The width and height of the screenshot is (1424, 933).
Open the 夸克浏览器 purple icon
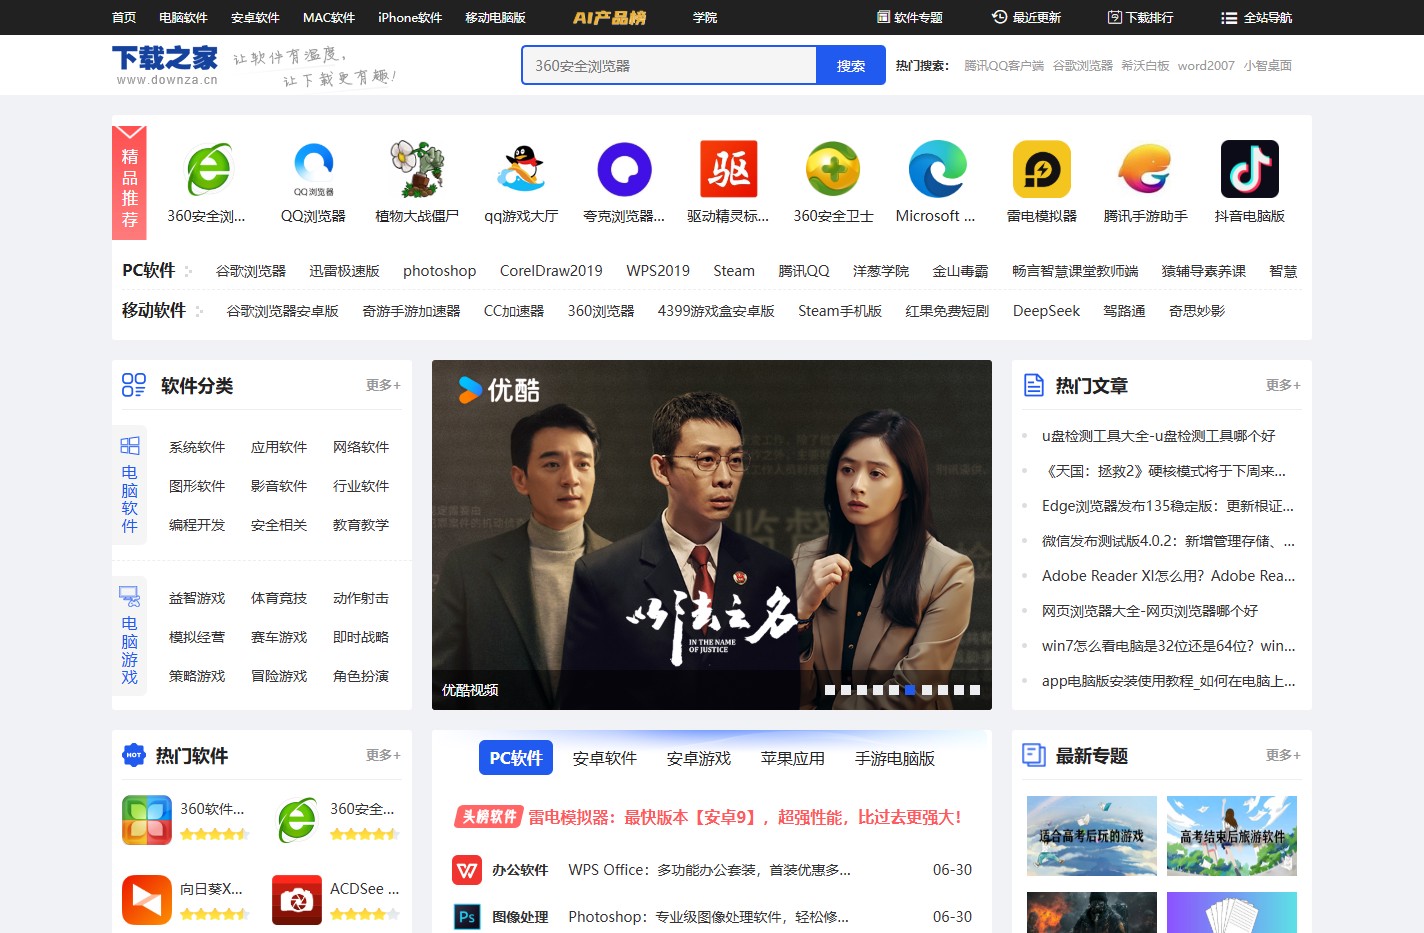625,169
